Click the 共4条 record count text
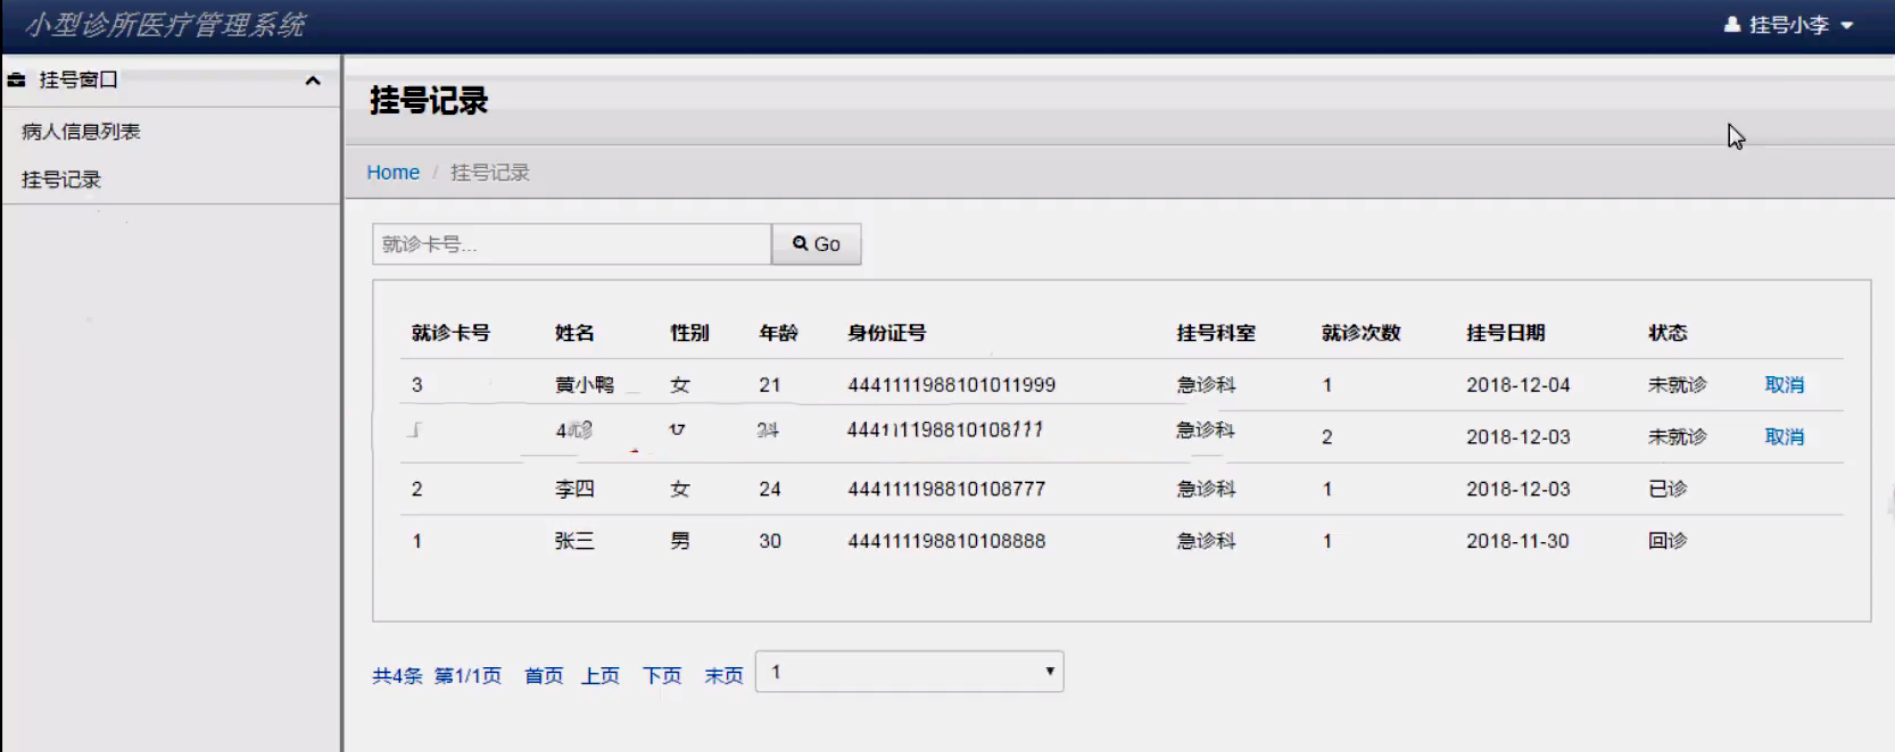This screenshot has width=1895, height=752. coord(397,676)
